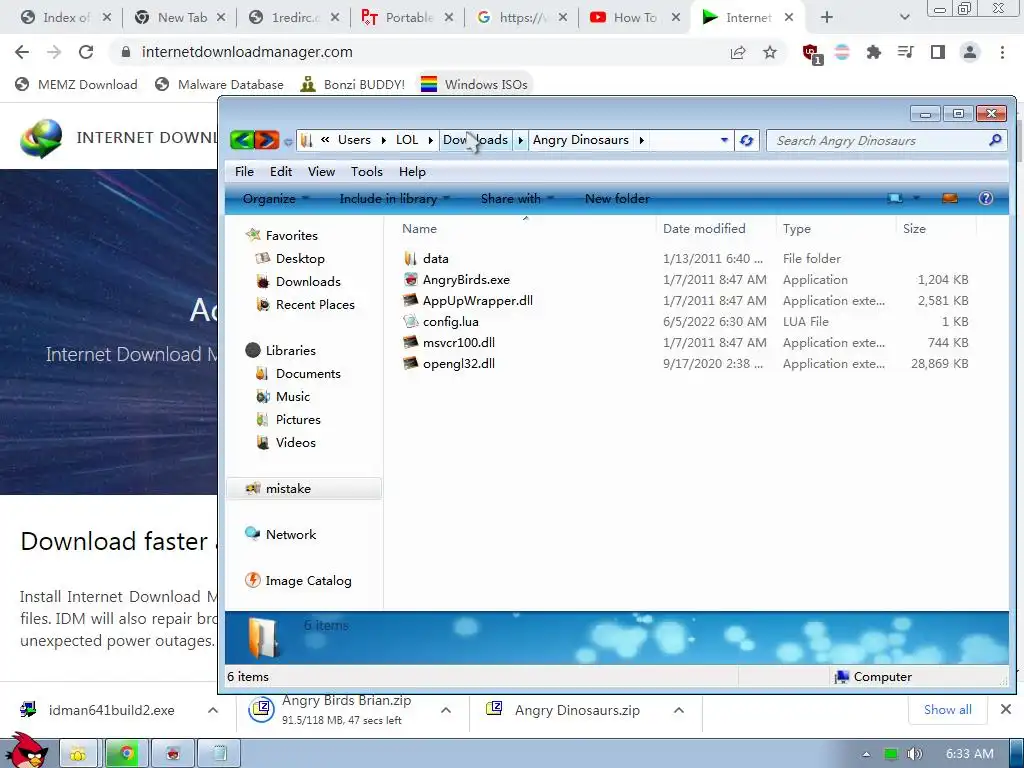Open Chrome extensions puzzle icon
Screen dimensions: 1024x768
pyautogui.click(x=874, y=52)
